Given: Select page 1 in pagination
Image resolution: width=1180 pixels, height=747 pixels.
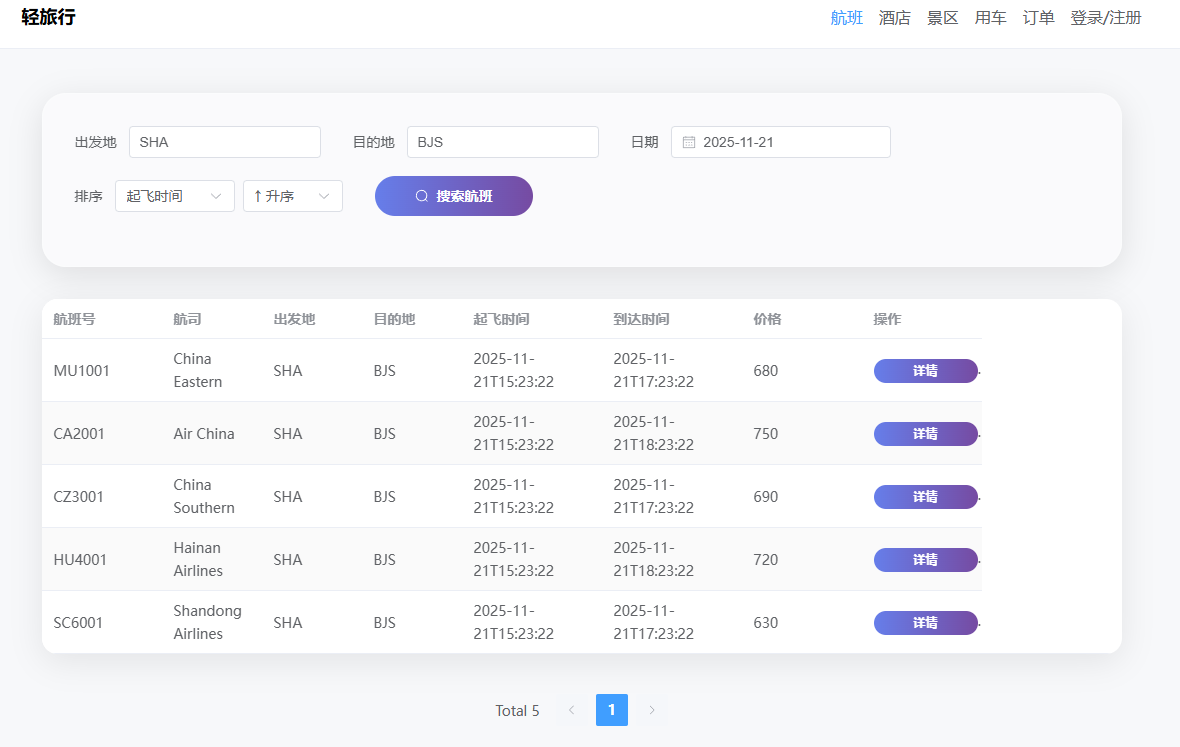Looking at the screenshot, I should pos(611,710).
